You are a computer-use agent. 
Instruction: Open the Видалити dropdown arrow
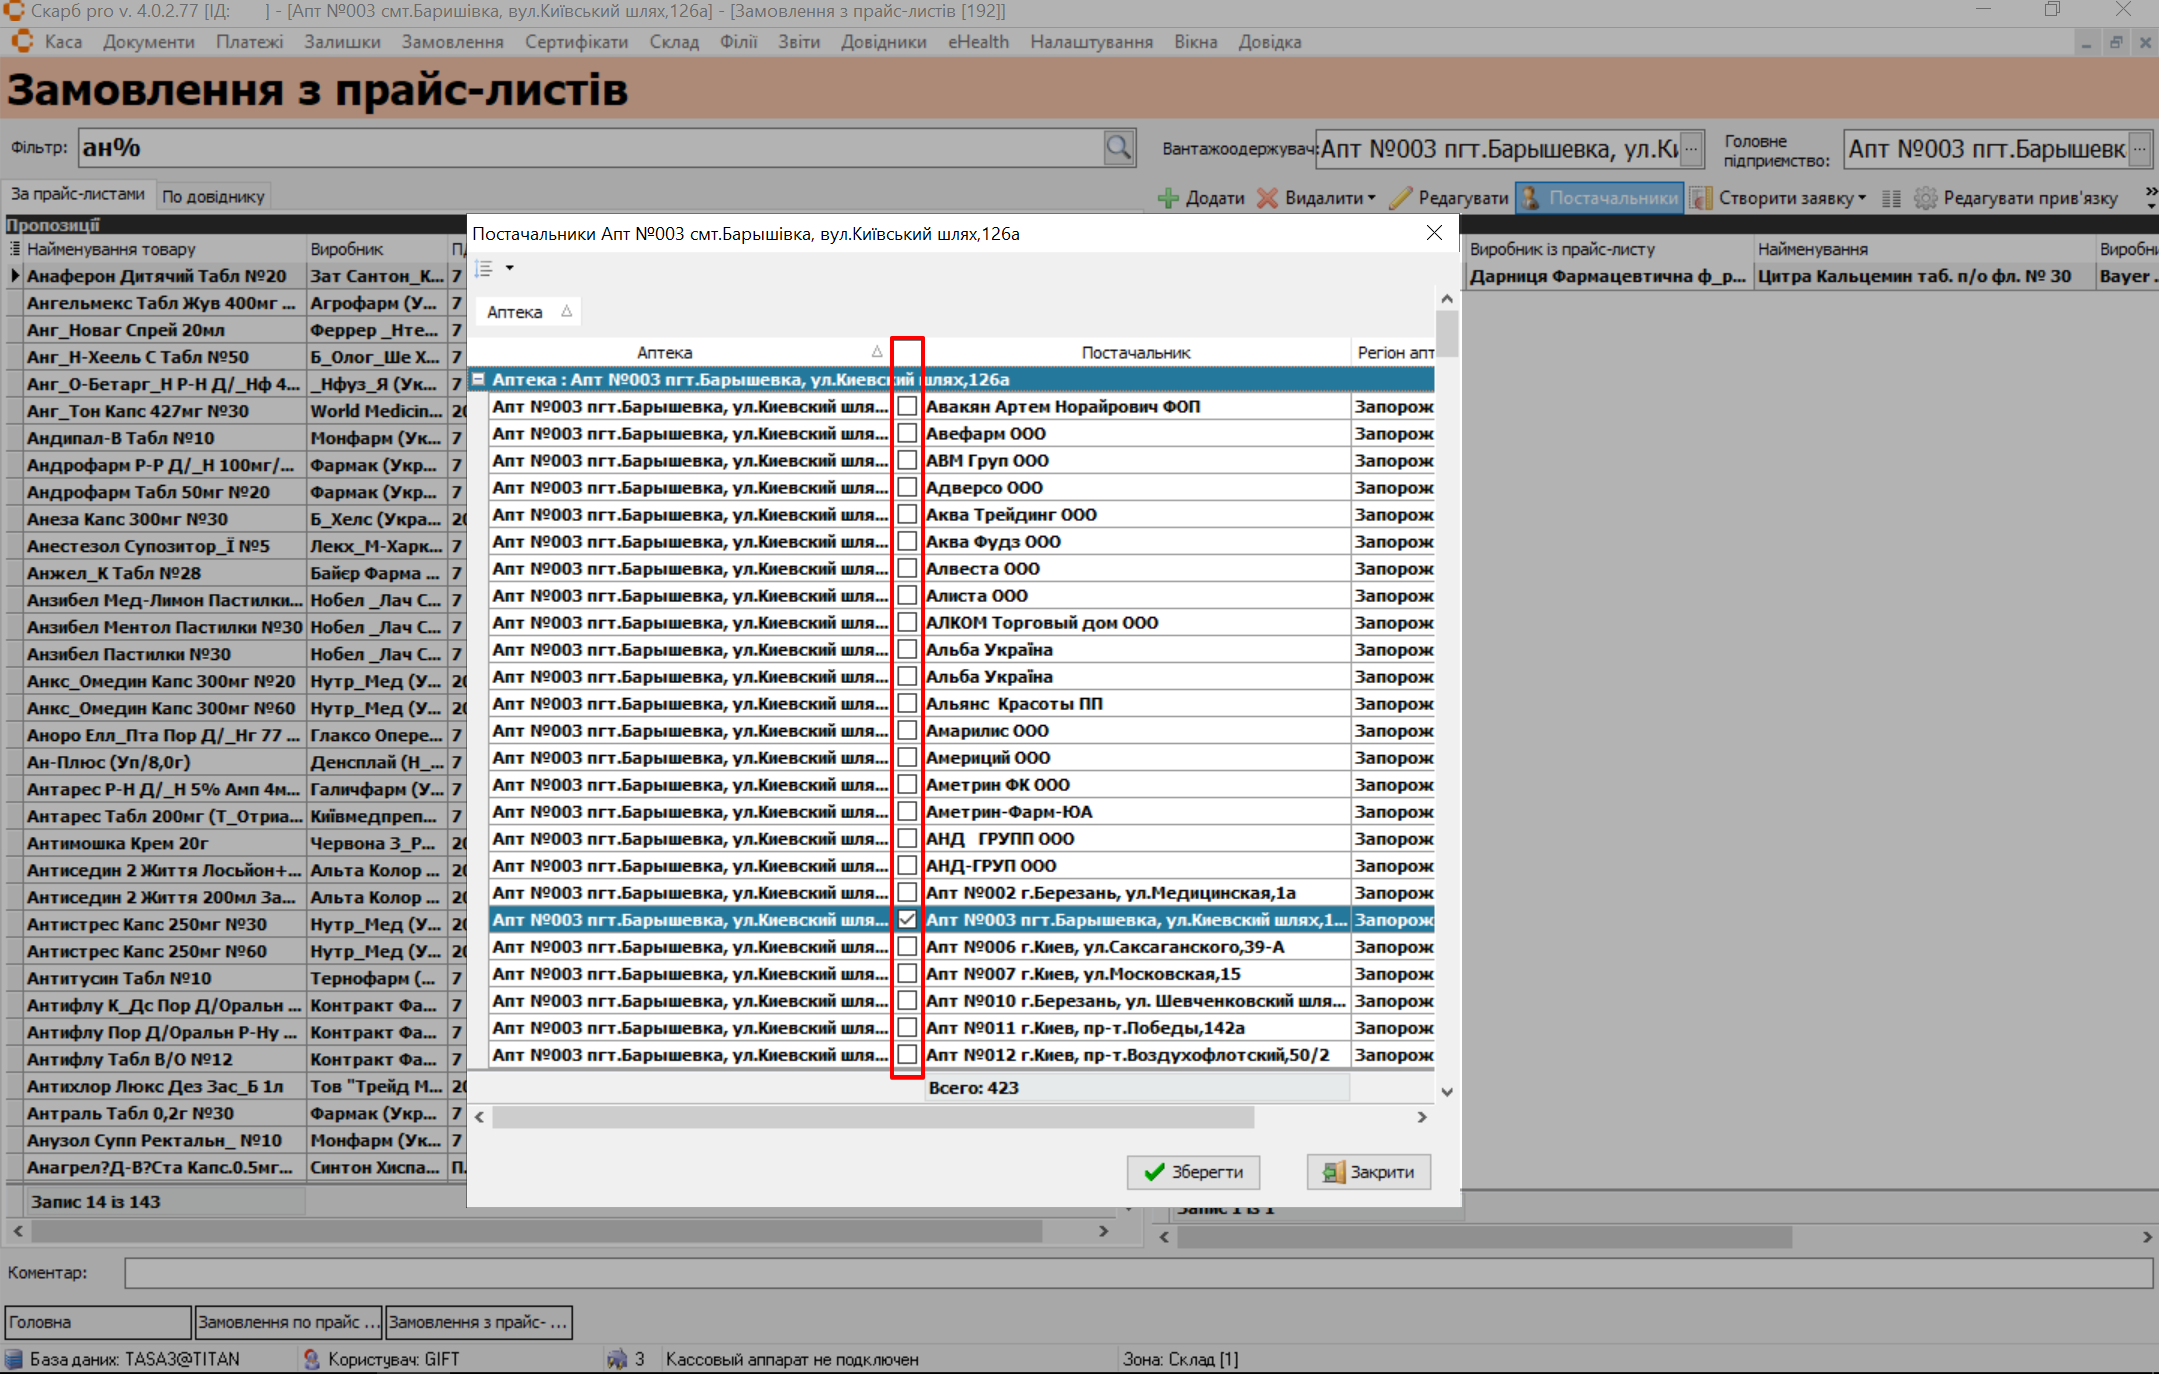[1371, 198]
